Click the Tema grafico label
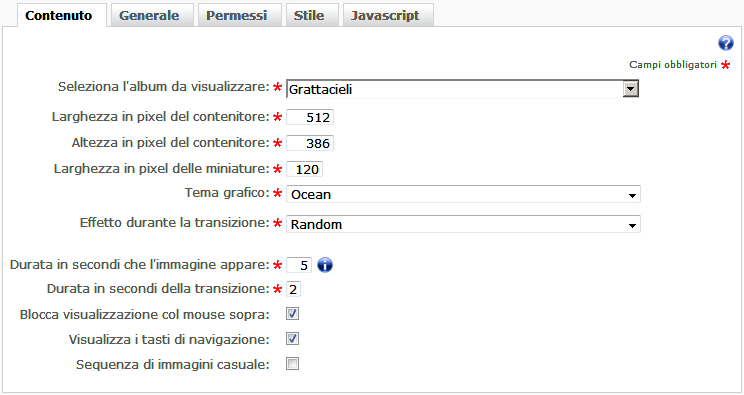Viewport: 744px width, 395px height. pos(227,193)
